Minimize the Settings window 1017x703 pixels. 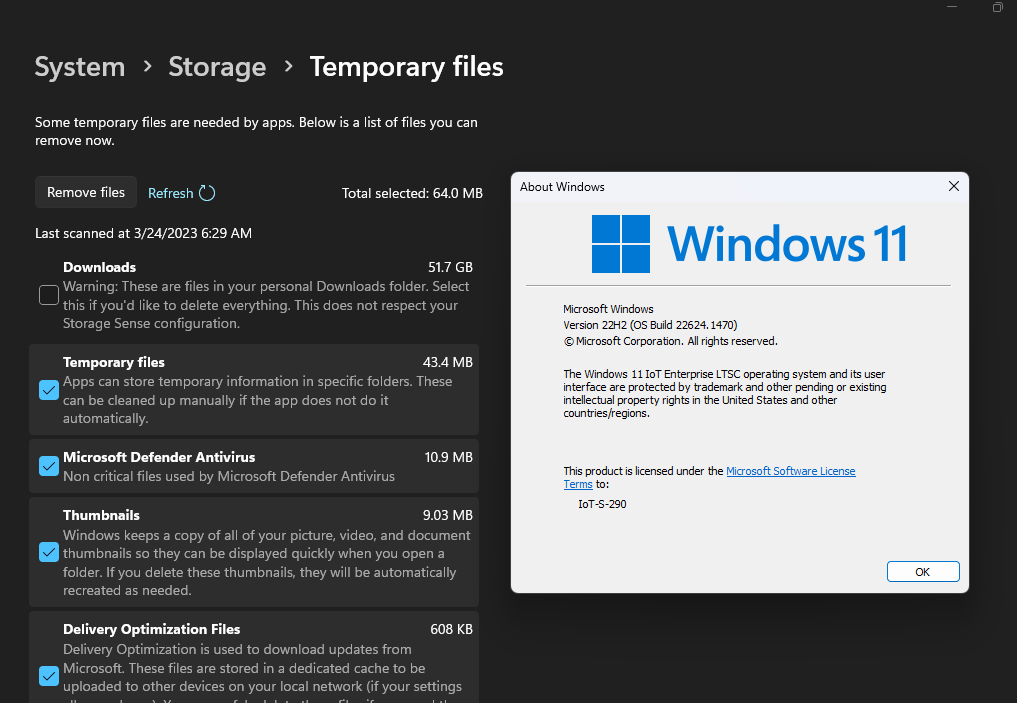(949, 8)
